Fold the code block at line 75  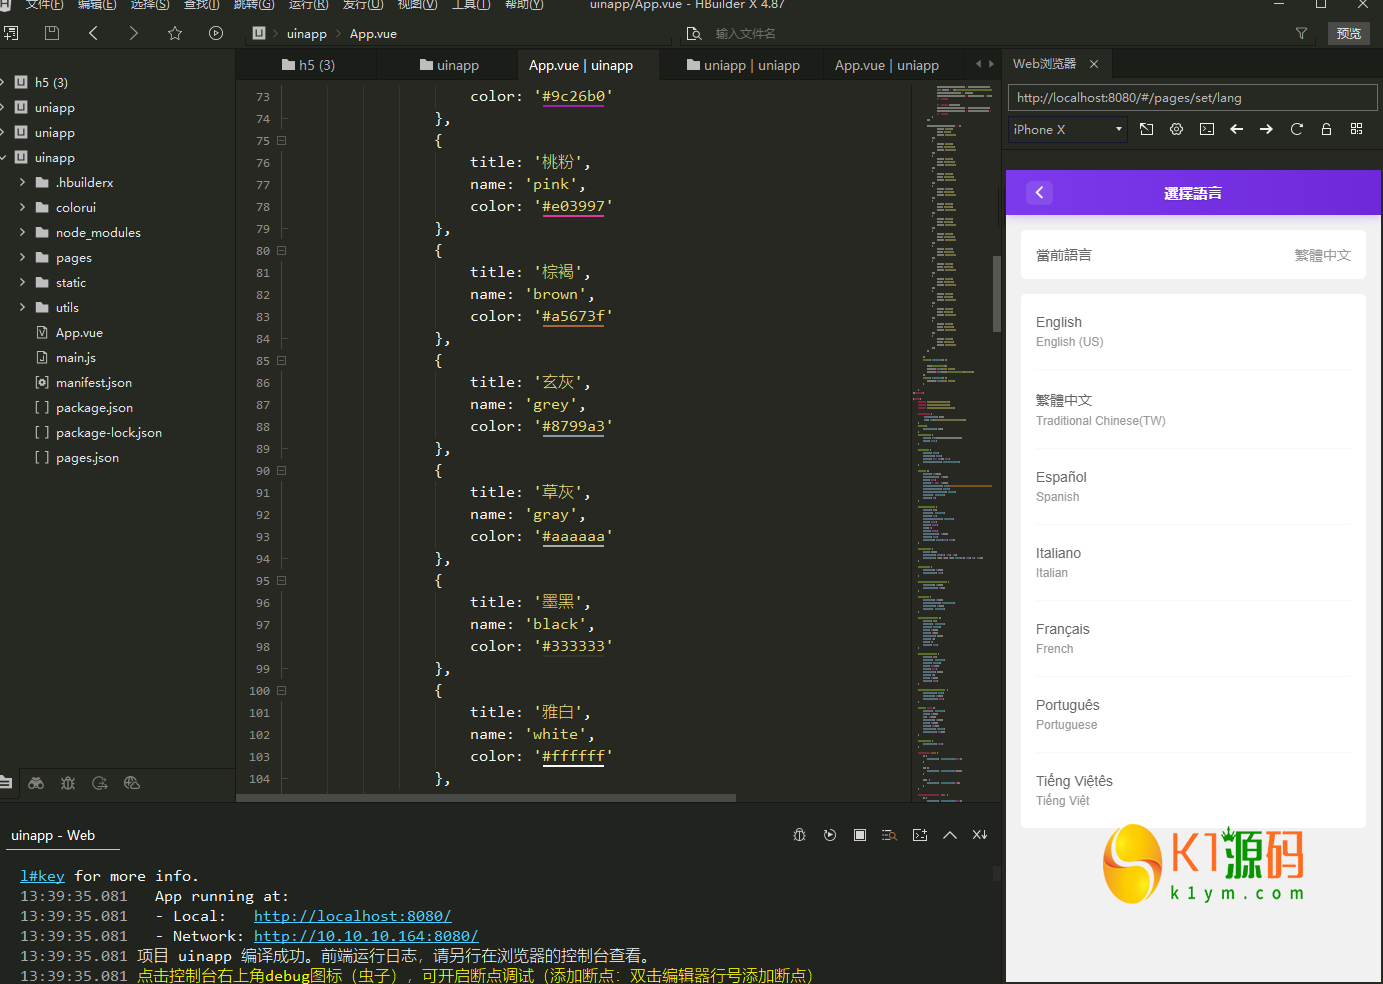[x=282, y=141]
